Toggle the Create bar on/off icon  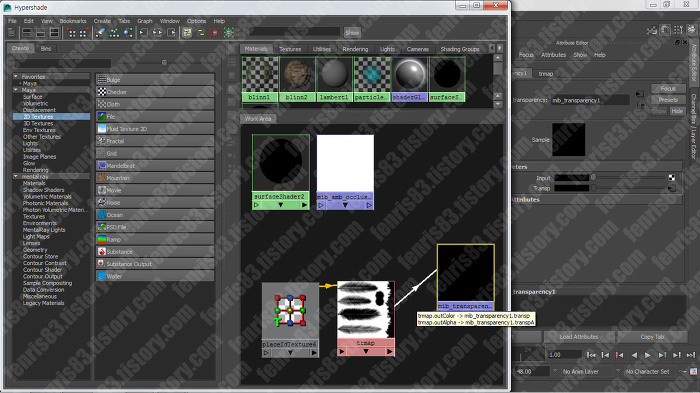click(x=12, y=33)
